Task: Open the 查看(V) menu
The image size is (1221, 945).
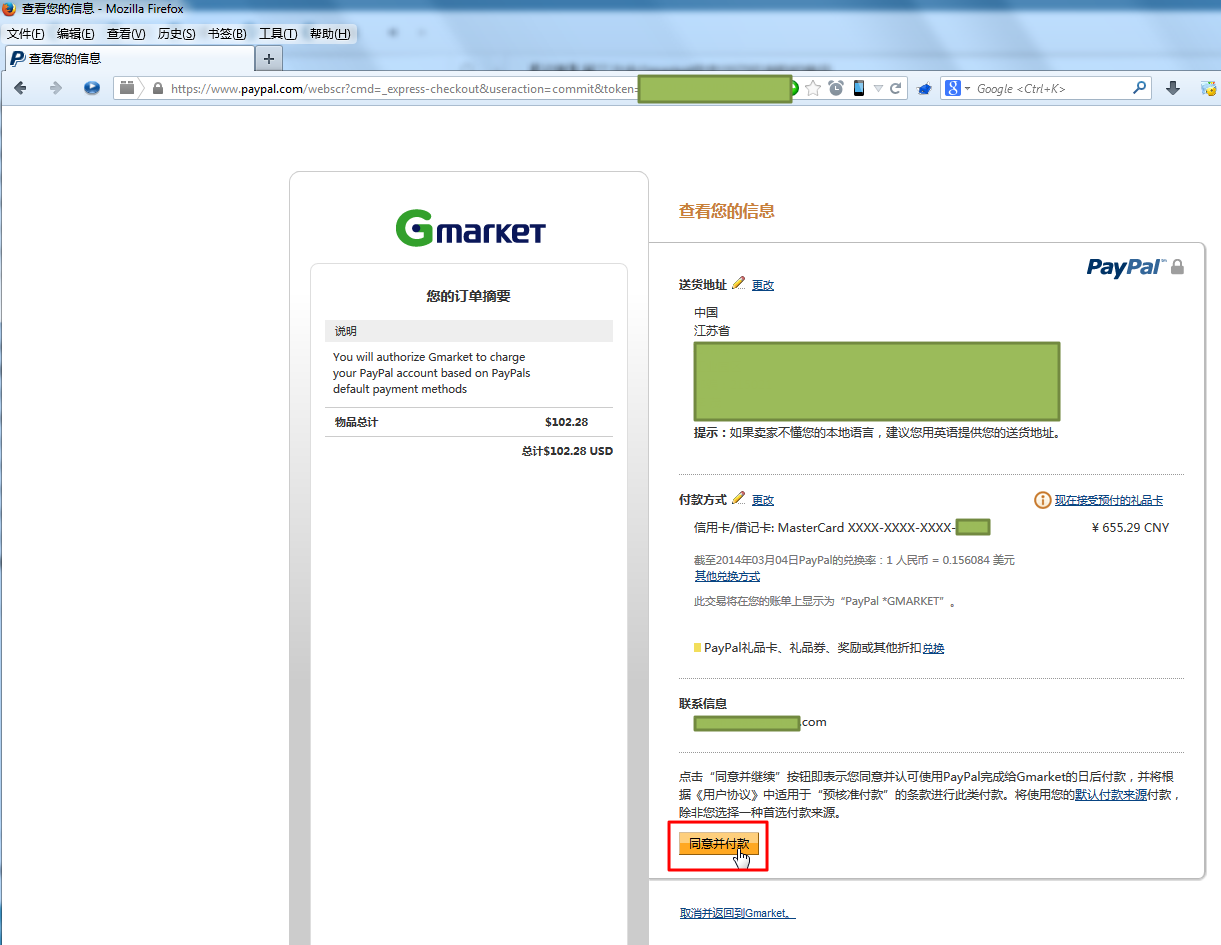Action: tap(126, 34)
